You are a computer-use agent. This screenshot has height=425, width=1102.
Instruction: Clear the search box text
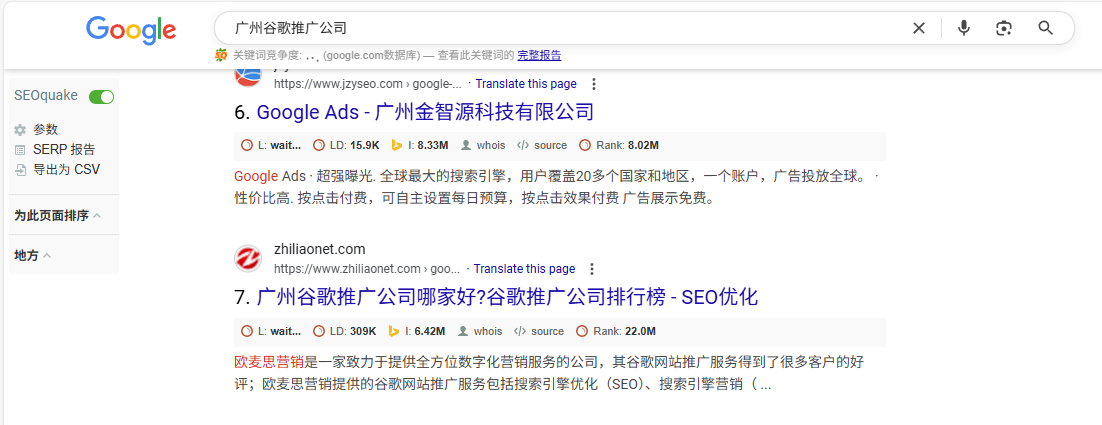coord(919,28)
